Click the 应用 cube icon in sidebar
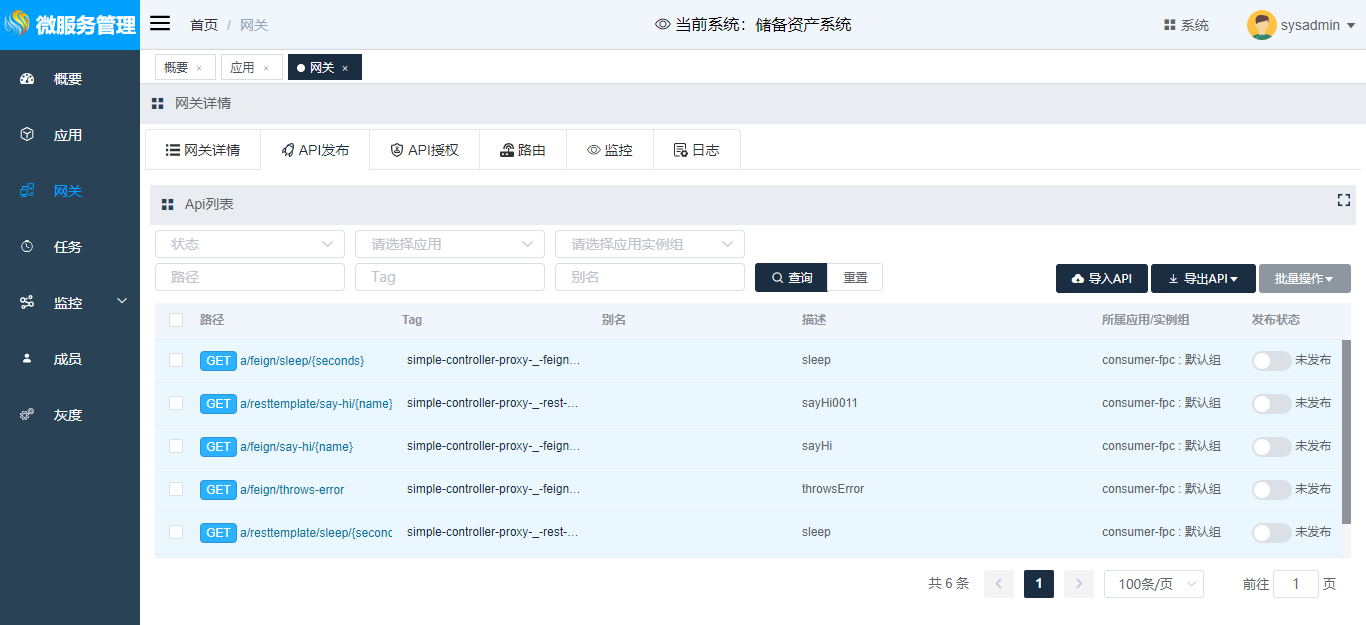 click(x=27, y=135)
